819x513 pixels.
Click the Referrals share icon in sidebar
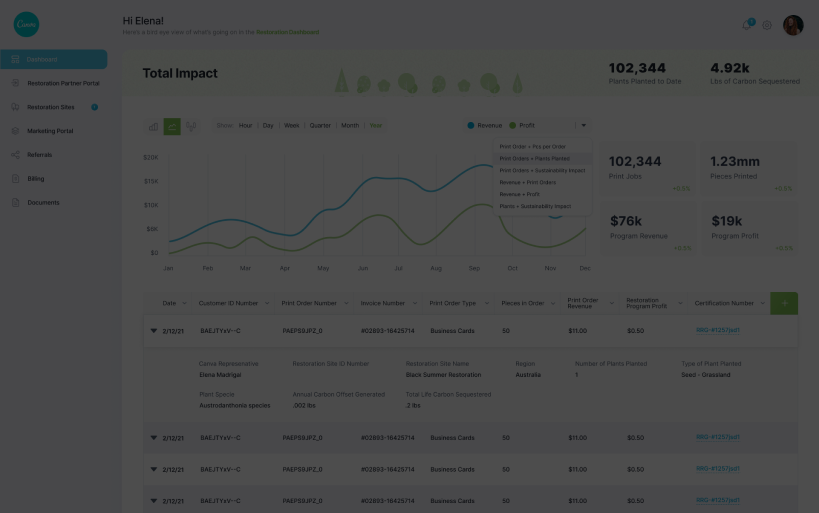pos(16,155)
